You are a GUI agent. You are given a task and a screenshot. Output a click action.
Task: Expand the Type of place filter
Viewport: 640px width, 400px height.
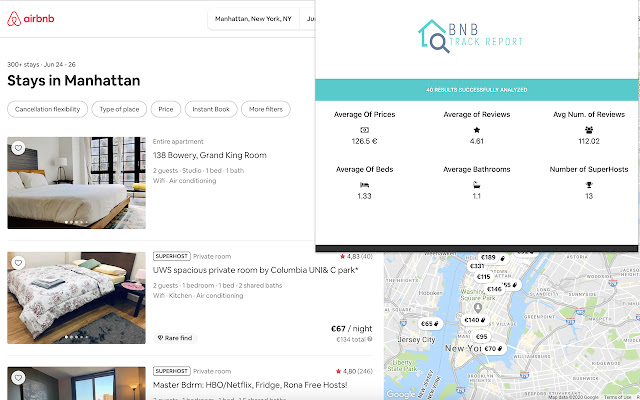[x=118, y=109]
